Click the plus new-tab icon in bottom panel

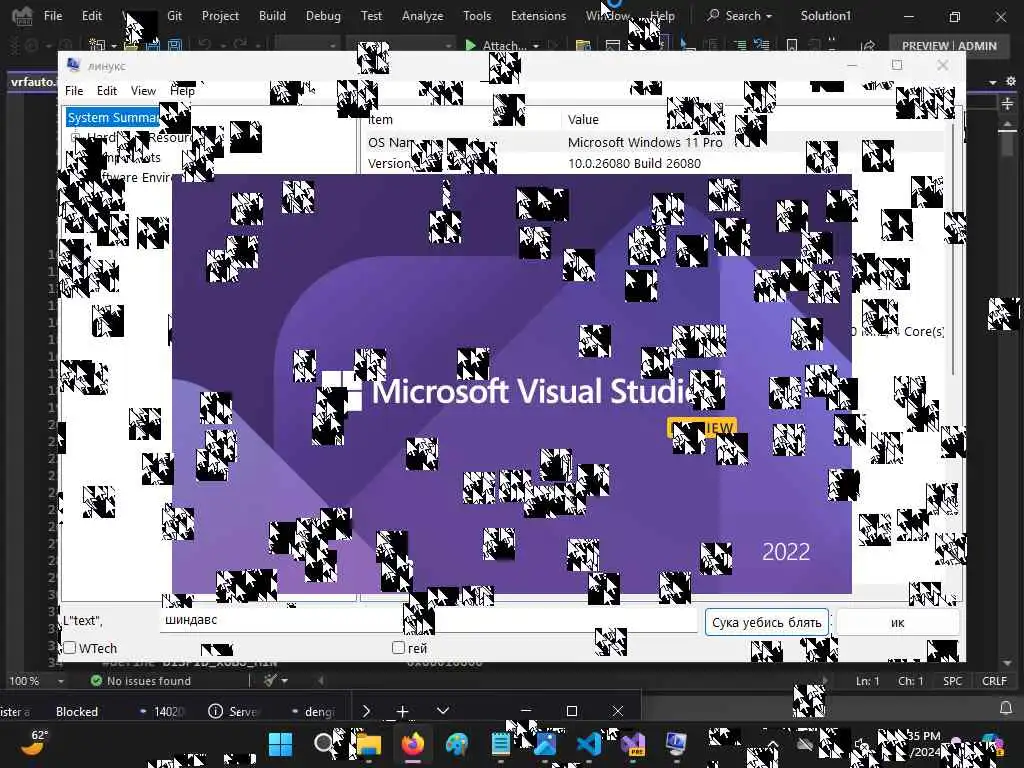402,711
